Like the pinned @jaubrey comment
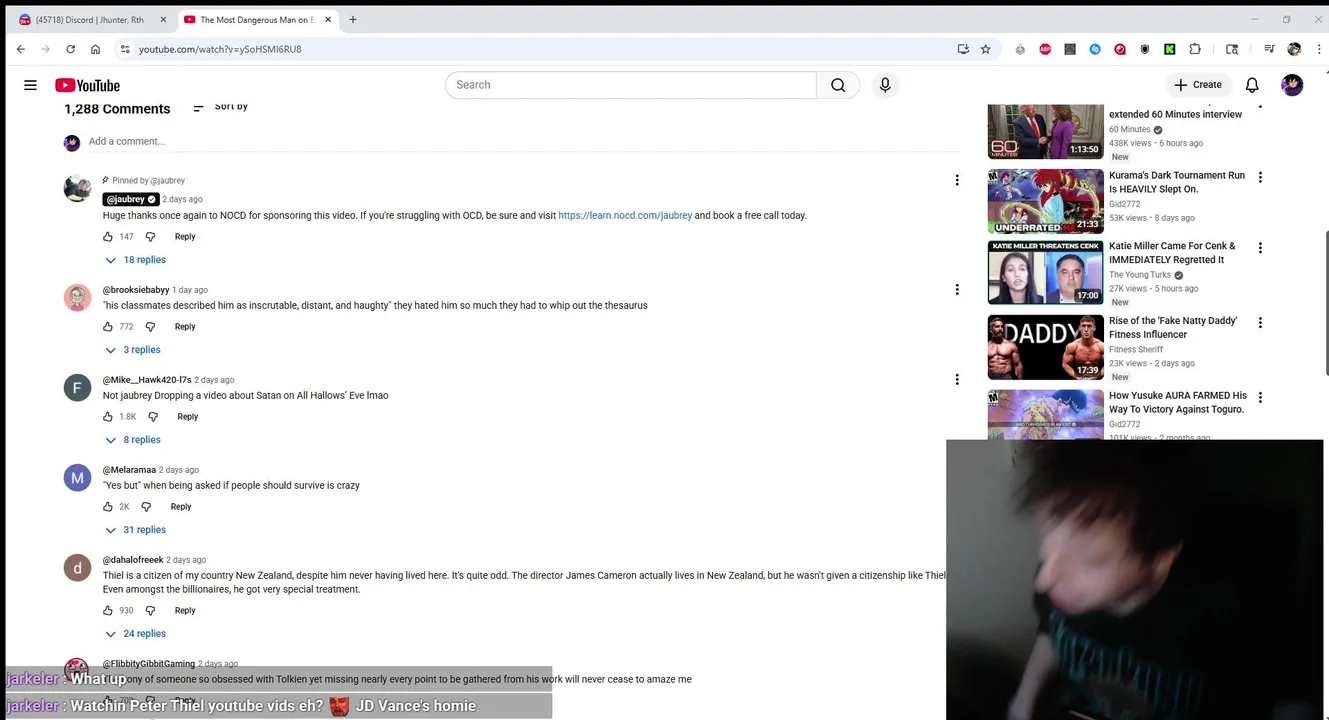1329x720 pixels. [108, 237]
